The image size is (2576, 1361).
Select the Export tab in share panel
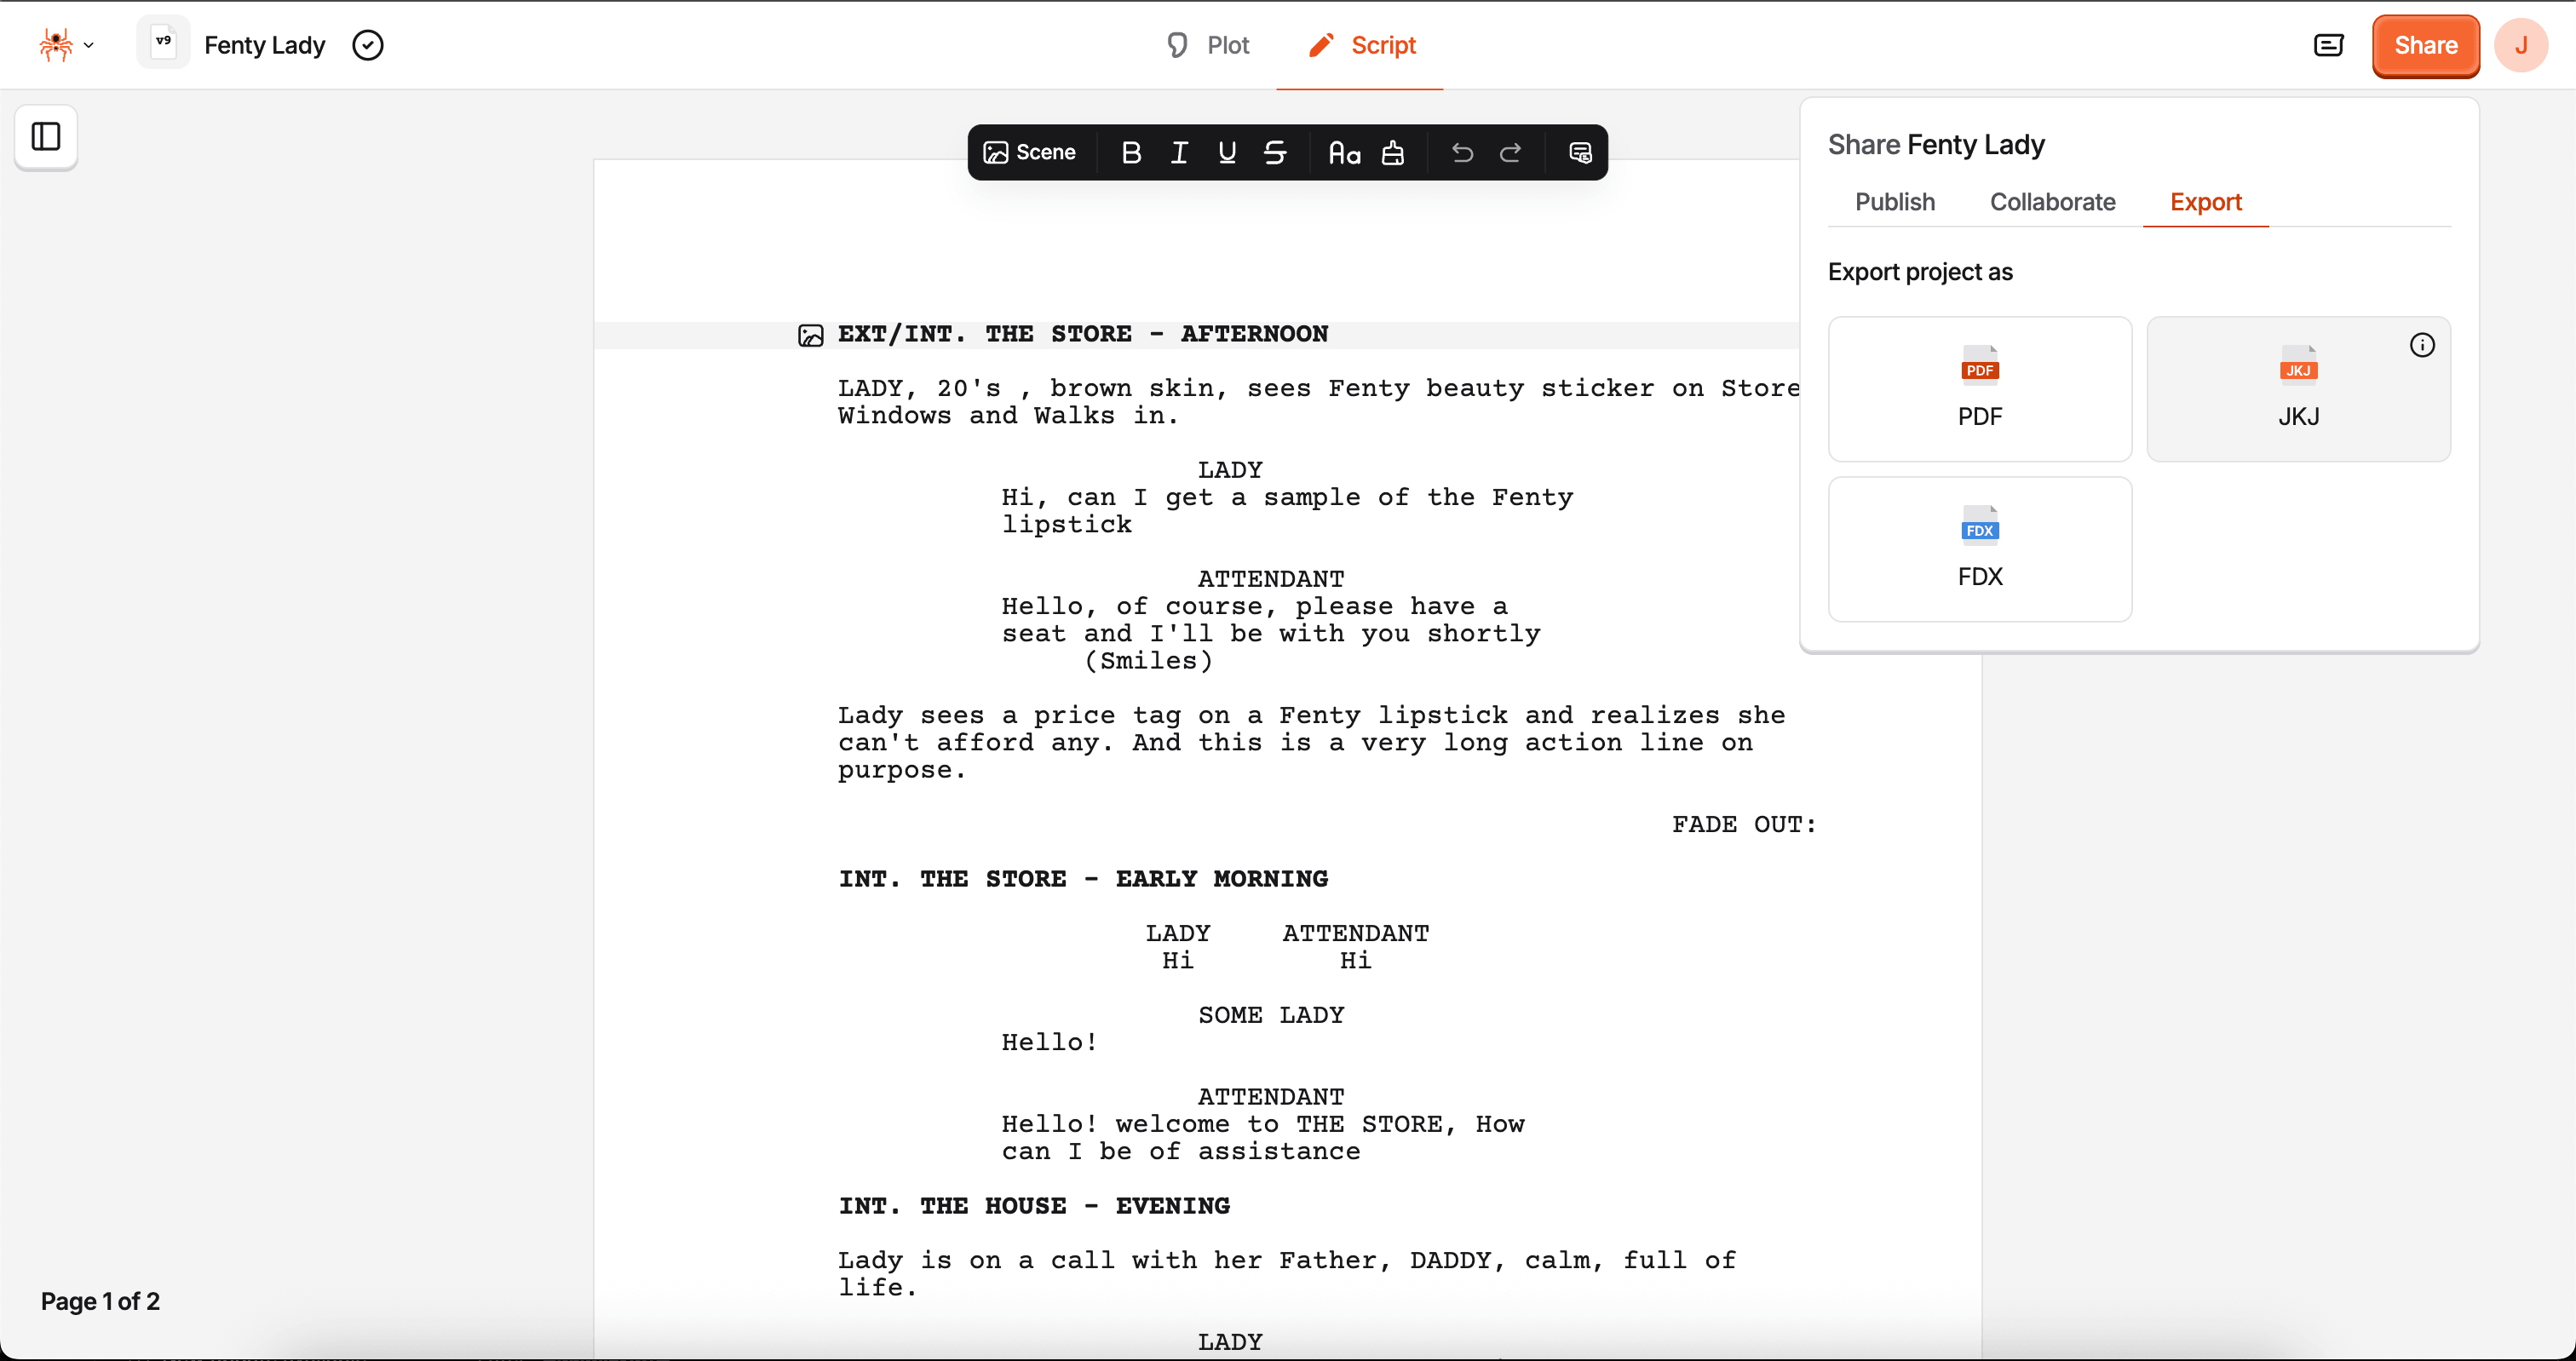point(2206,202)
